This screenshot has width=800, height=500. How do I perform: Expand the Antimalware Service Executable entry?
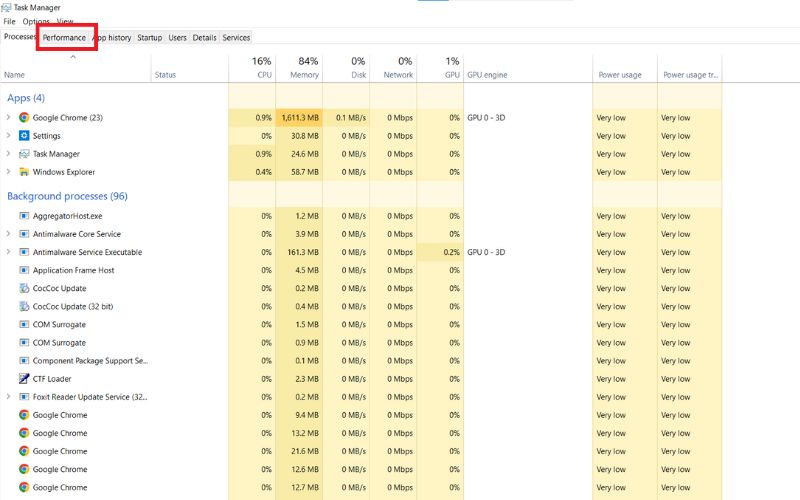[8, 252]
